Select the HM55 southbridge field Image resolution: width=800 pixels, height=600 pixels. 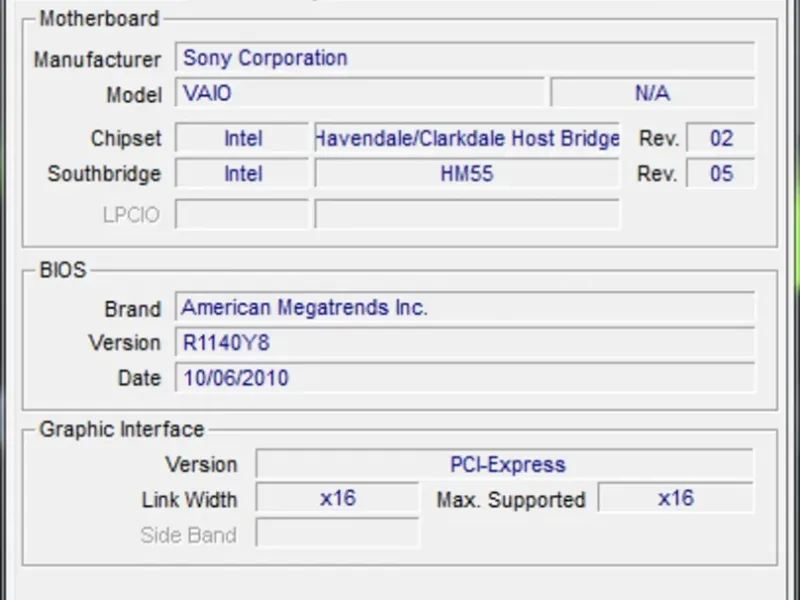[467, 174]
